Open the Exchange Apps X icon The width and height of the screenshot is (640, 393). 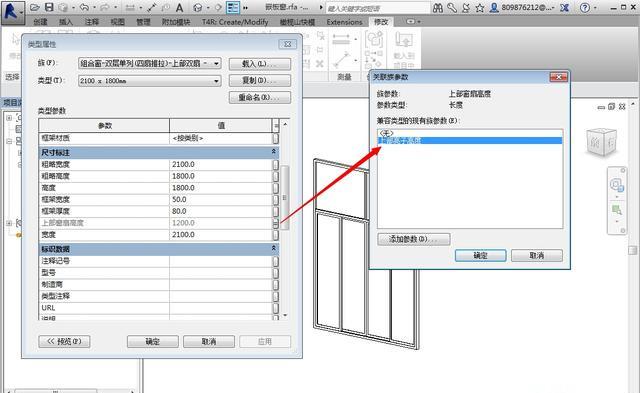click(x=564, y=7)
